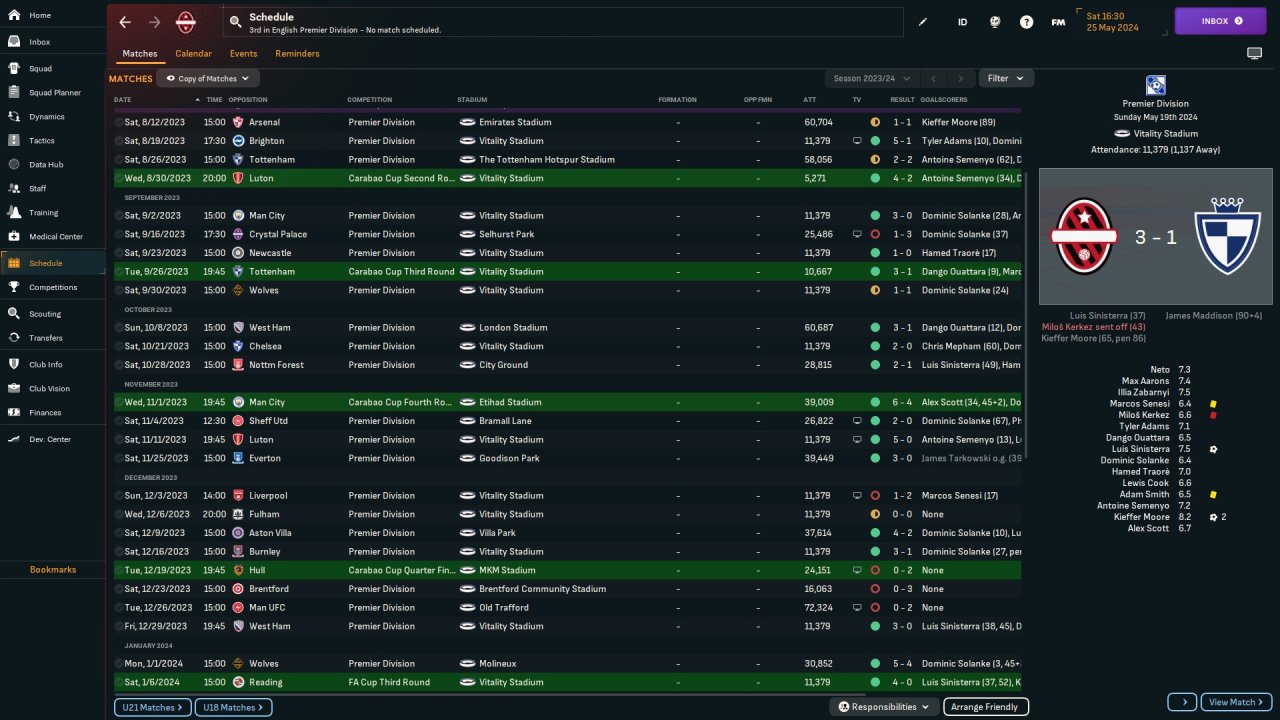Open the help question mark icon
The width and height of the screenshot is (1280, 720).
(x=1026, y=22)
